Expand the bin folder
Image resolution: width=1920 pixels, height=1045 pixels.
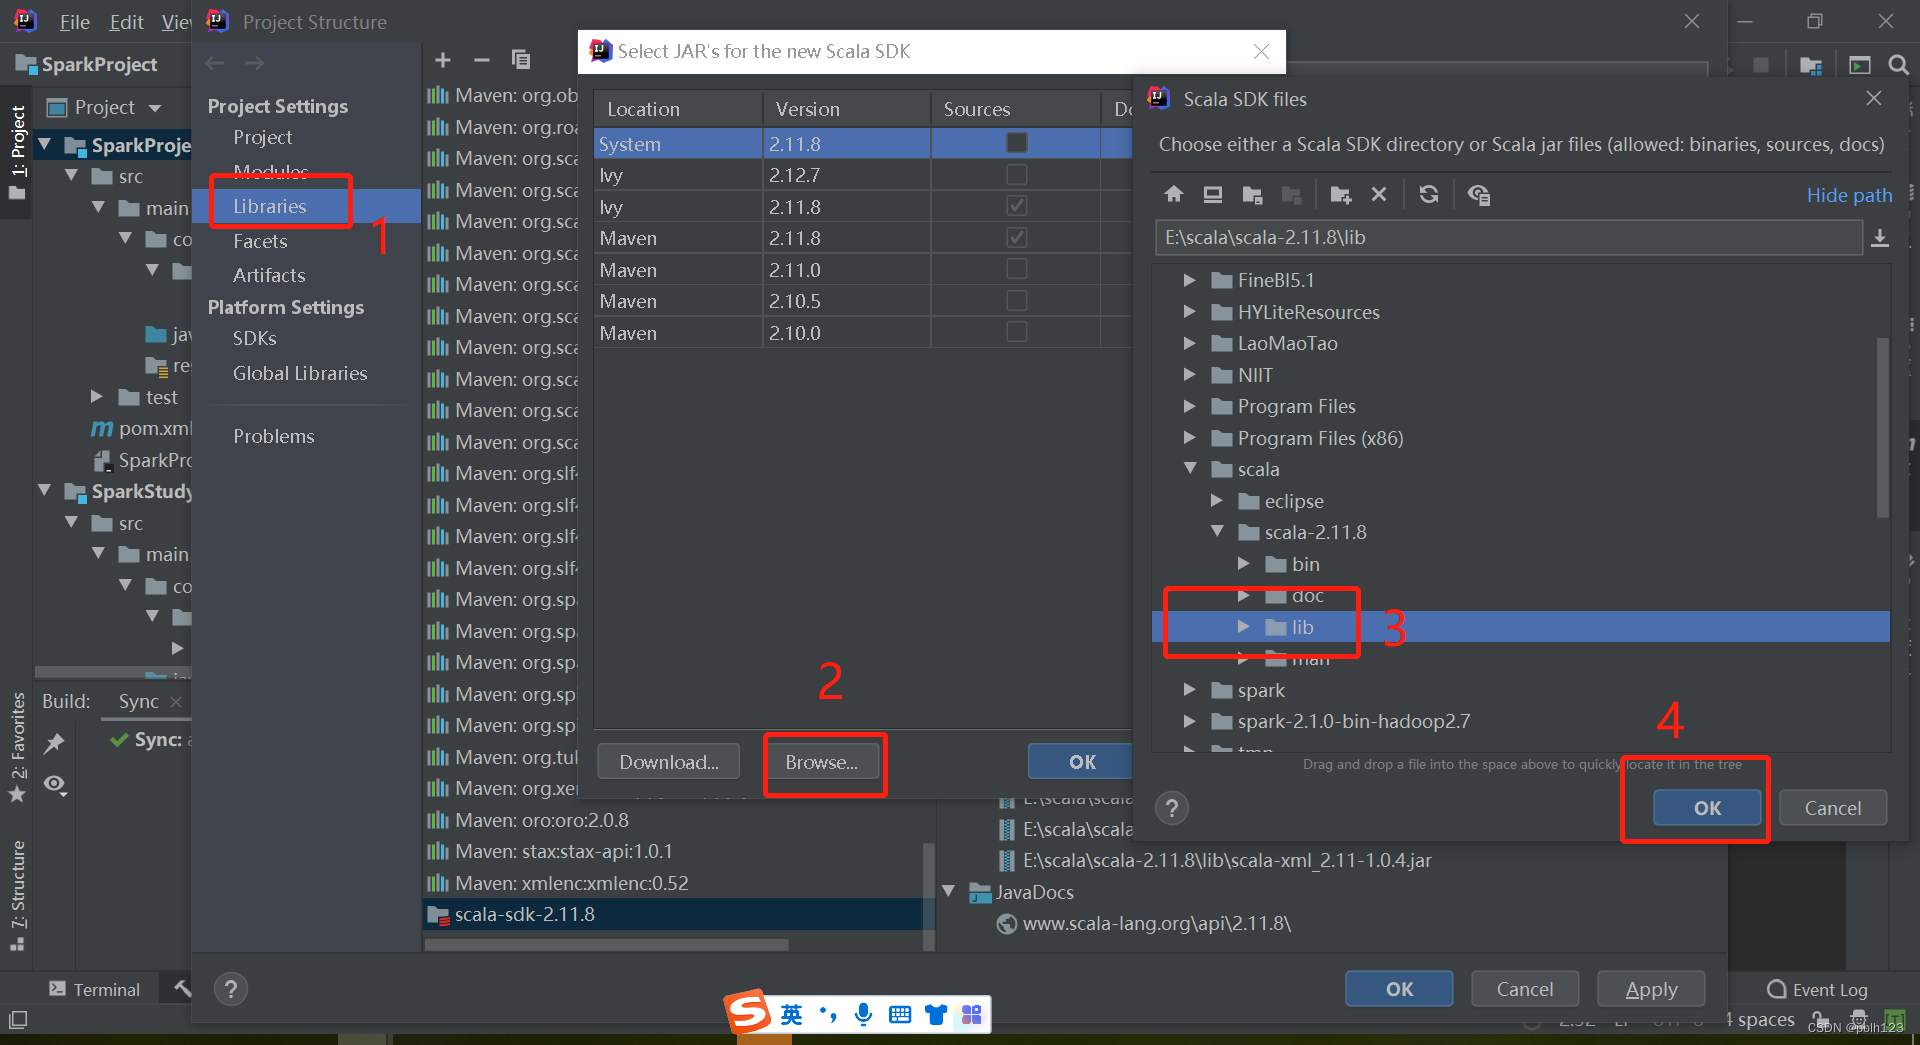coord(1244,564)
